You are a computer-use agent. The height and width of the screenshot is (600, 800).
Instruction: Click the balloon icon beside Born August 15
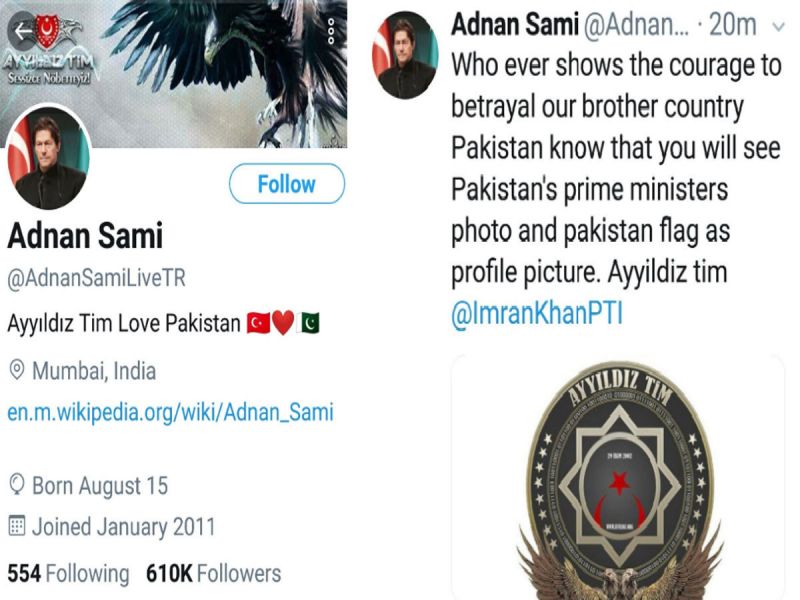click(x=15, y=485)
